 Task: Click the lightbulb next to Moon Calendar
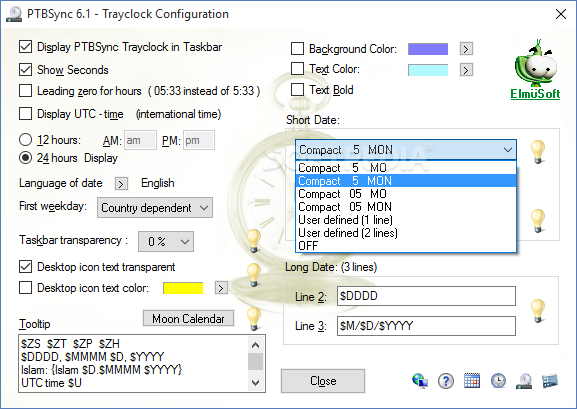tap(254, 318)
